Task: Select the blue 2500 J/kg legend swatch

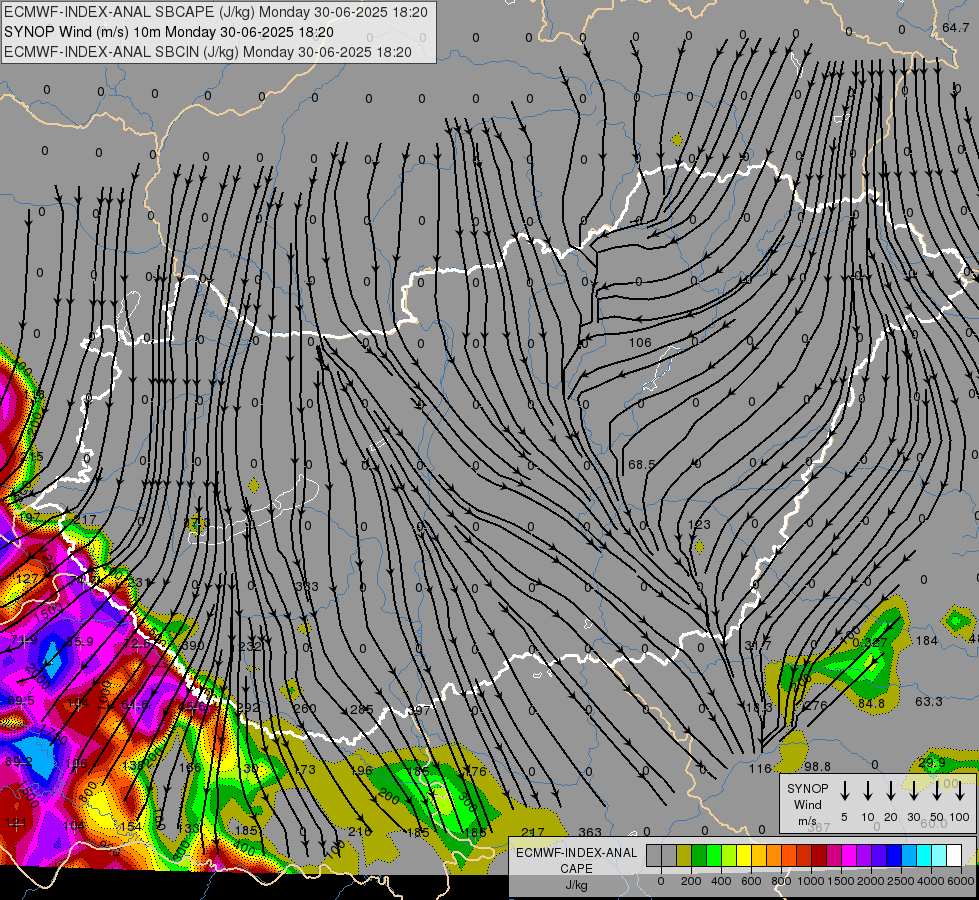Action: pos(893,856)
